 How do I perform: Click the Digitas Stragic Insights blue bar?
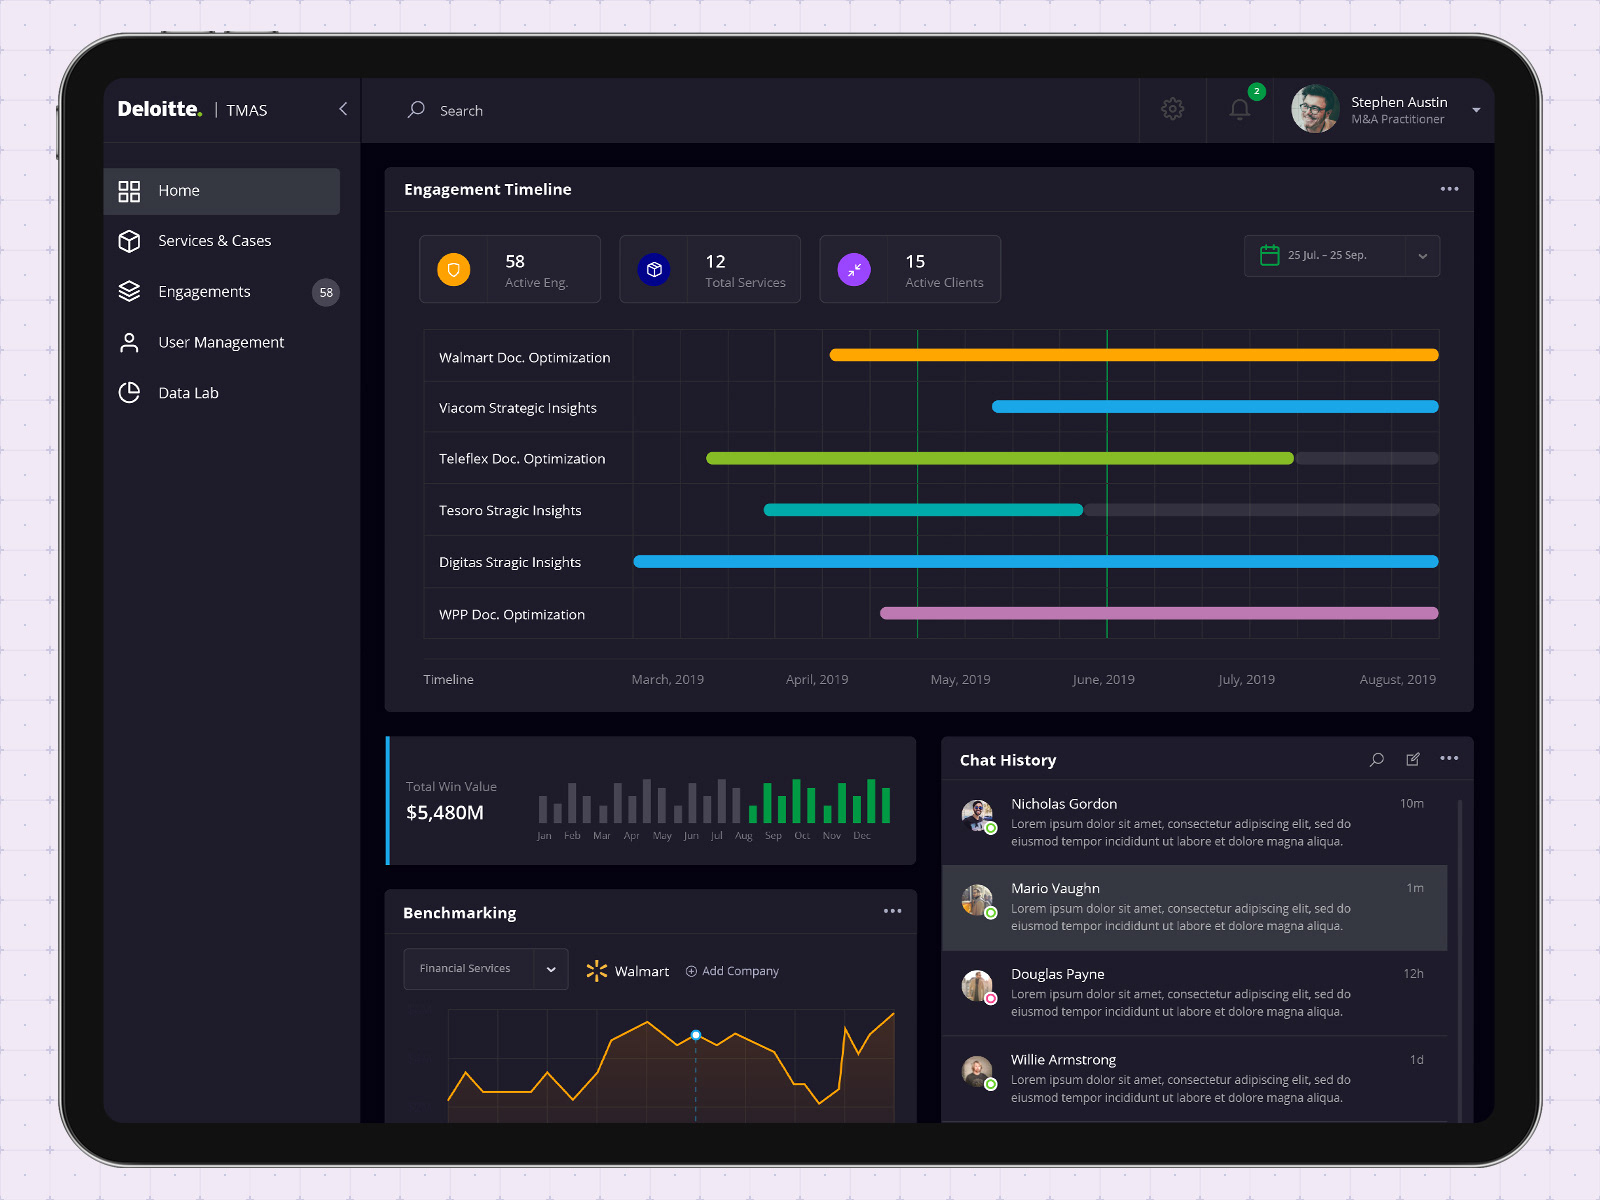click(x=1036, y=562)
